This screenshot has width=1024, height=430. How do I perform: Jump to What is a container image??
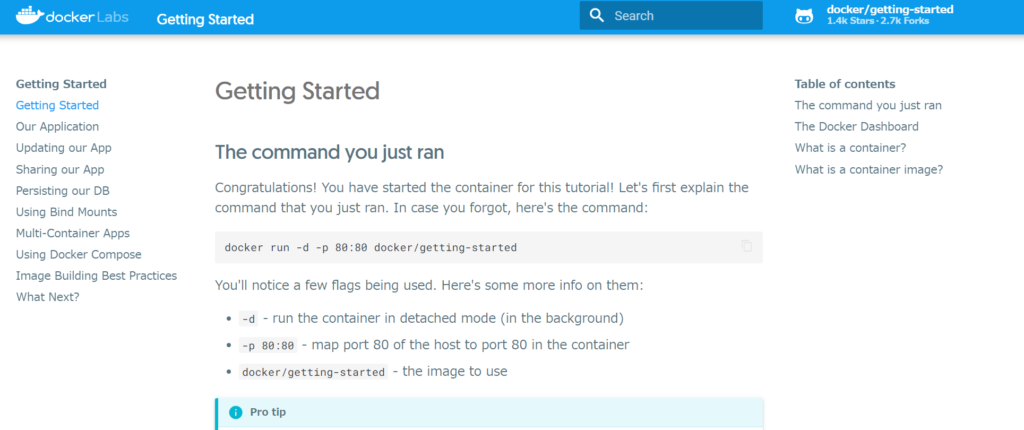pos(869,169)
